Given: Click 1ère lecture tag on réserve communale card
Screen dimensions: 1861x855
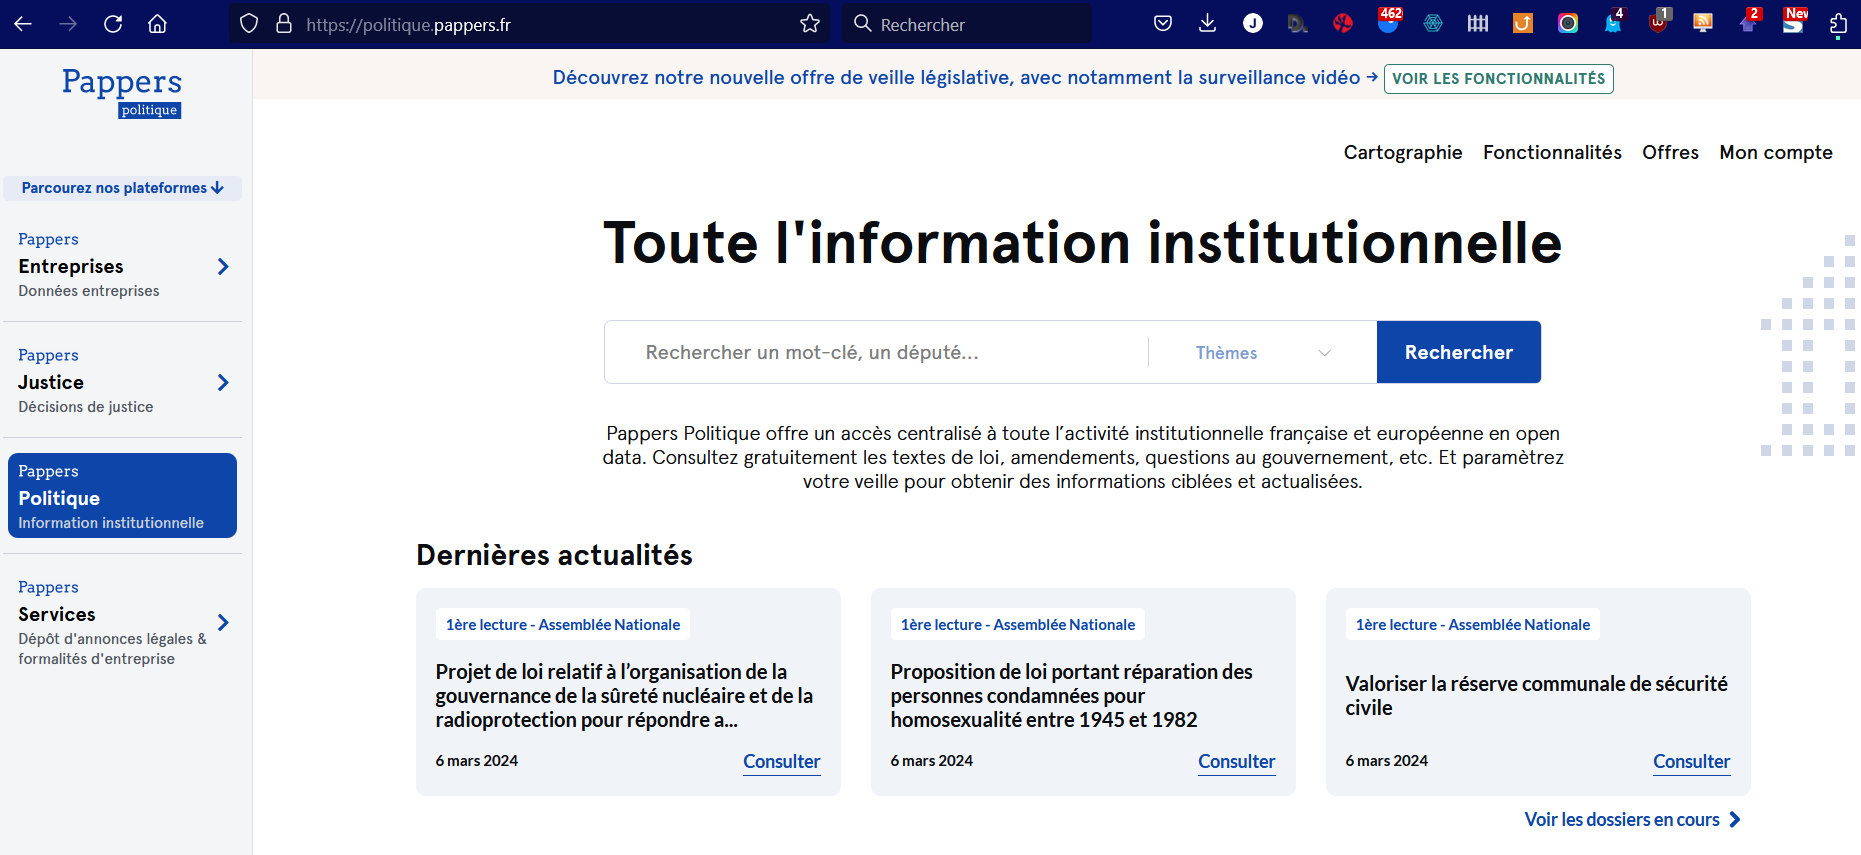Looking at the screenshot, I should pyautogui.click(x=1473, y=624).
